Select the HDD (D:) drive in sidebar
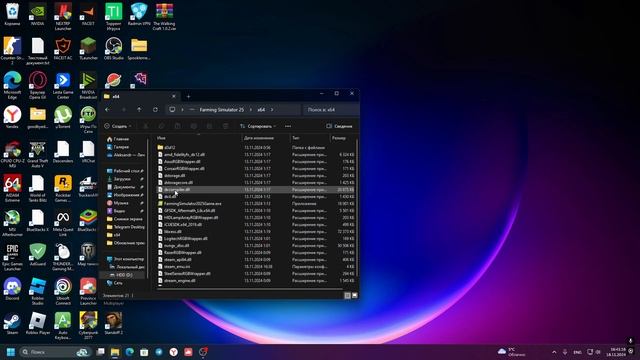Screen dimensions: 640x360 click(124, 275)
